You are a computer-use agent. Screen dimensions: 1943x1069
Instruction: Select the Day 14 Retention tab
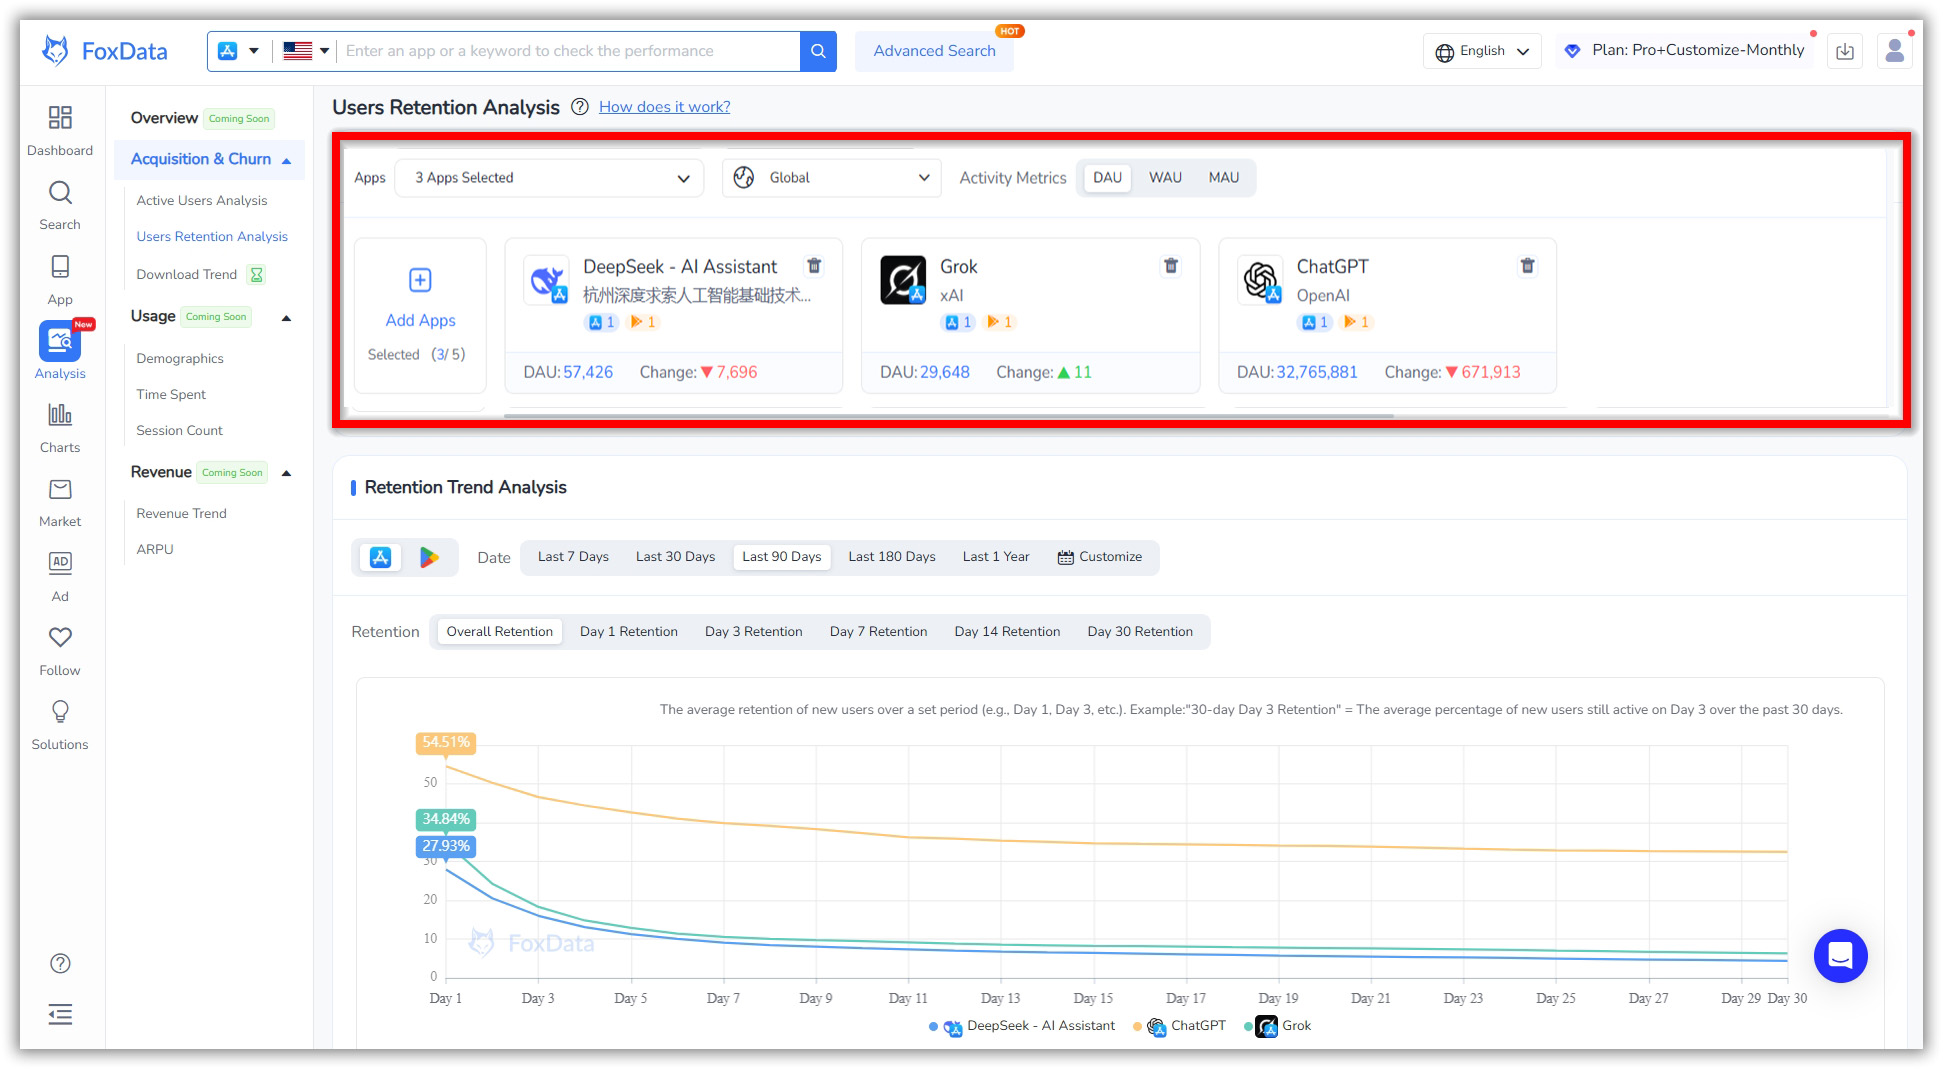1007,632
